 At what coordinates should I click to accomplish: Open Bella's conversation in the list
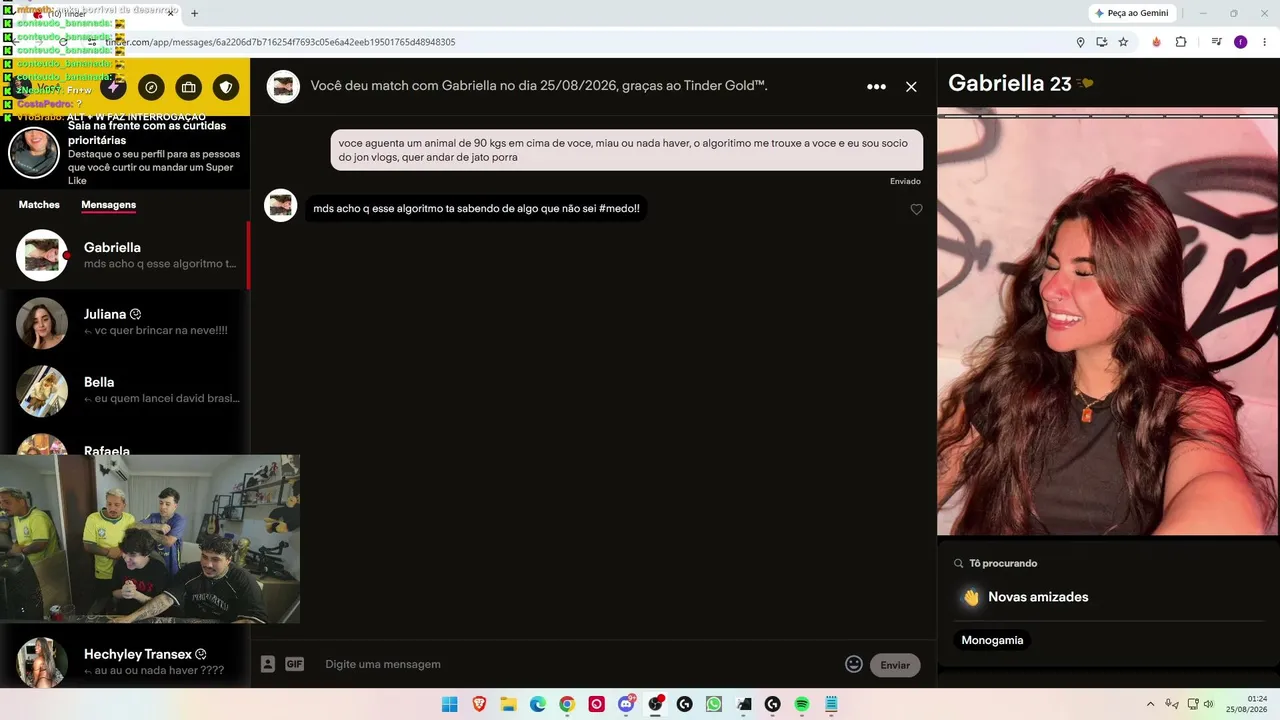tap(125, 390)
